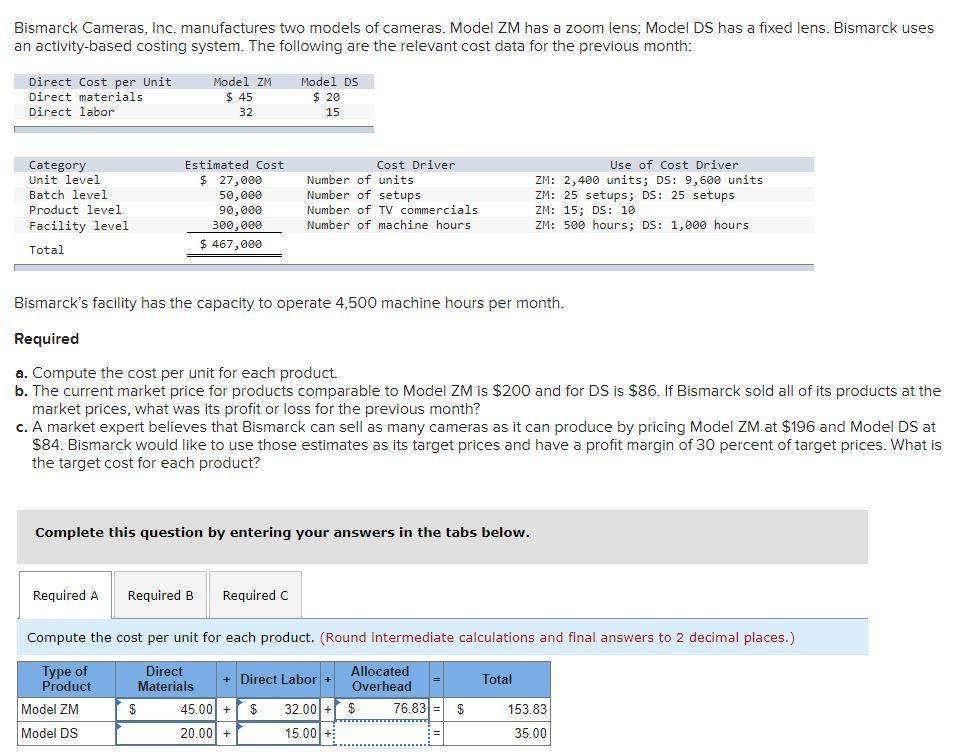Click the 'Batch level' category label

67,195
